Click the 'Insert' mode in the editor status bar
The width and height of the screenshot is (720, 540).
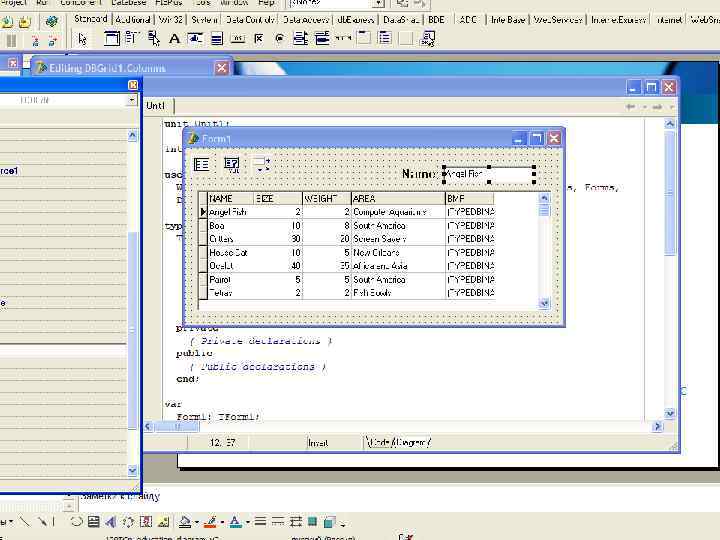318,443
